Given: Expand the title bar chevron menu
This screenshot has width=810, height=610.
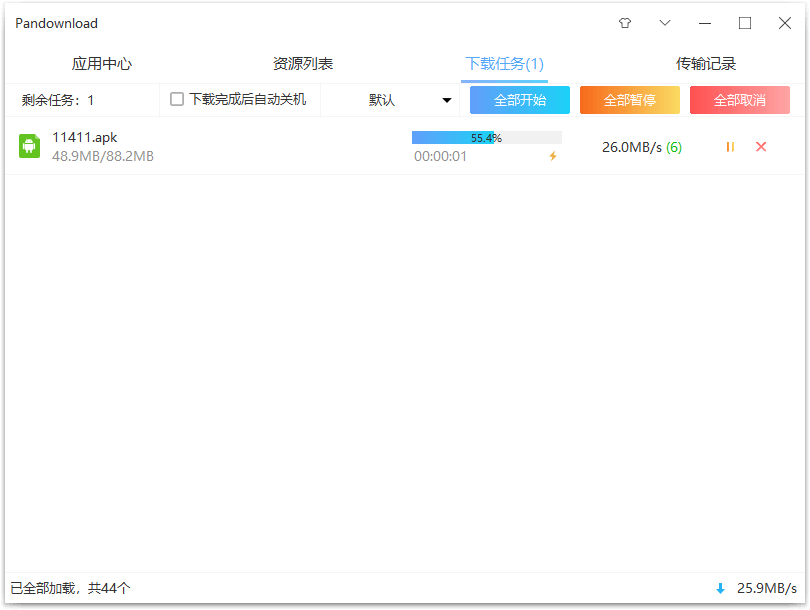Looking at the screenshot, I should [x=664, y=23].
